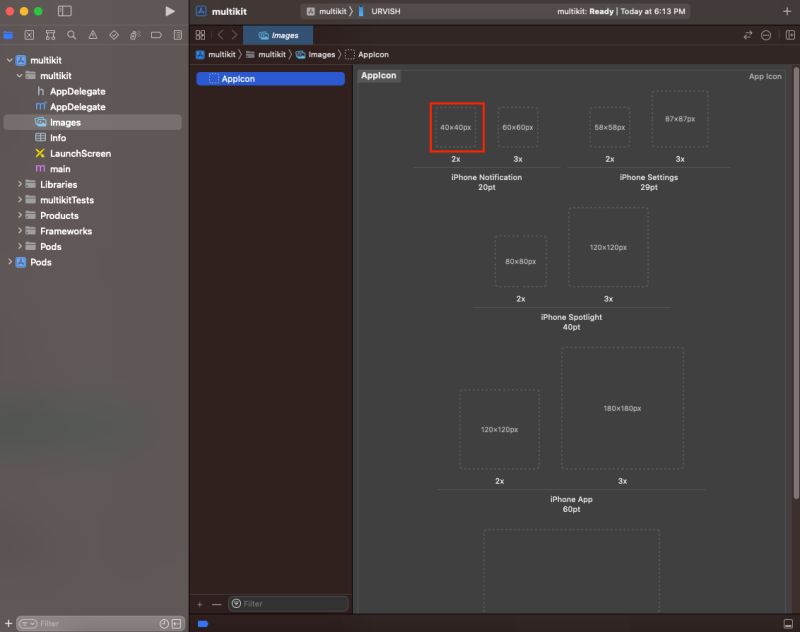Click inside the asset Filter field
Screen dimensions: 800x632
click(x=290, y=603)
